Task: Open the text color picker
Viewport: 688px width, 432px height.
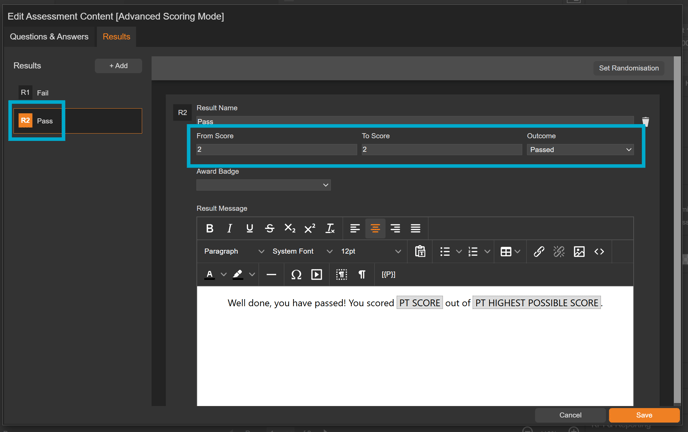Action: pos(210,275)
